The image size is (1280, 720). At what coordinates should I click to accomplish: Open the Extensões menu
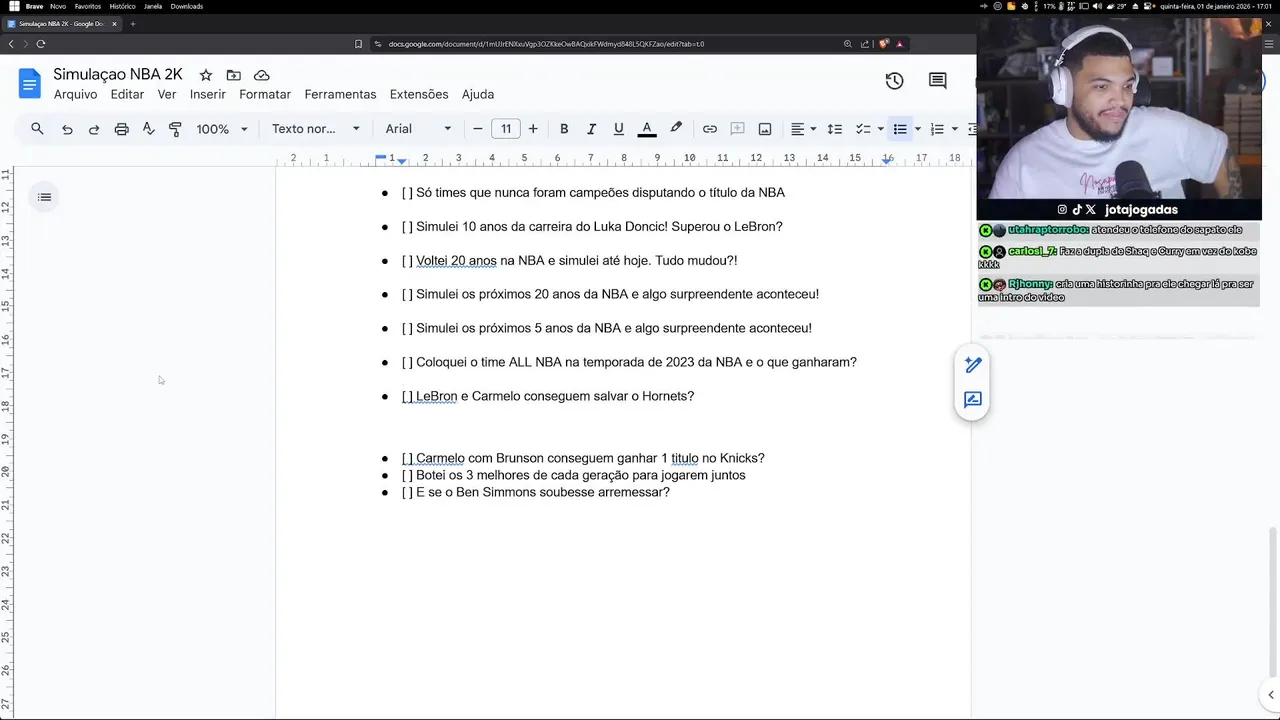pyautogui.click(x=419, y=94)
